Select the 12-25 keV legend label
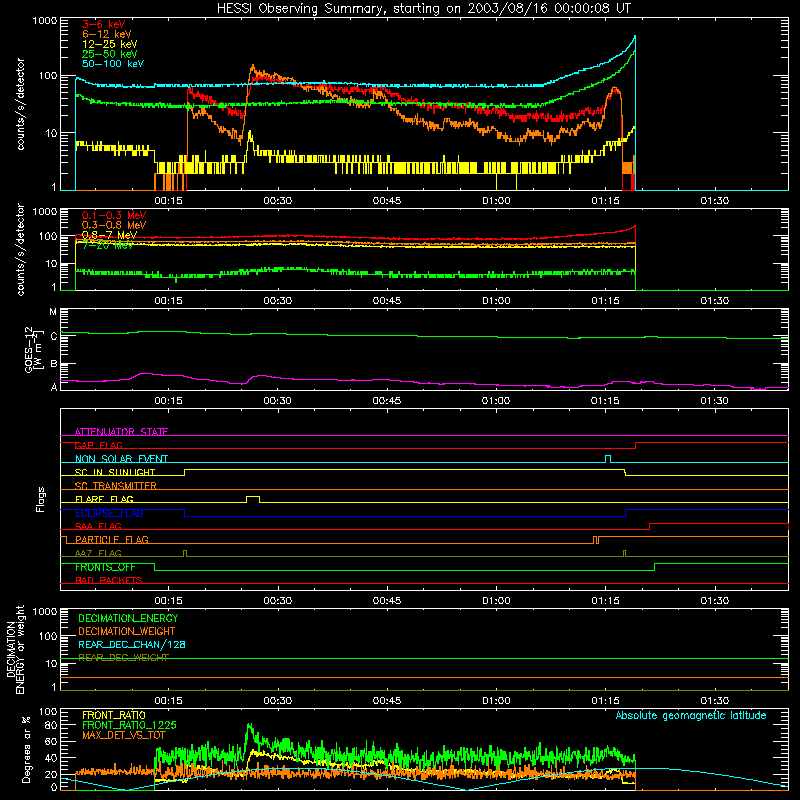The height and width of the screenshot is (800, 800). tap(110, 44)
